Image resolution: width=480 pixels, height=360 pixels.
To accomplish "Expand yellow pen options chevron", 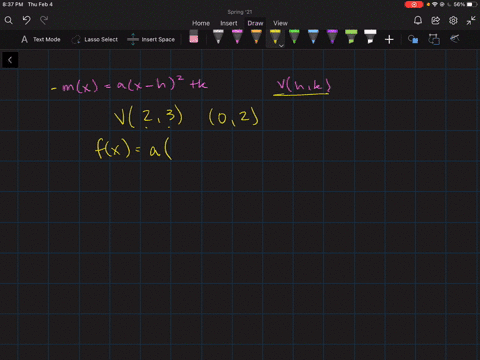I will tap(281, 46).
